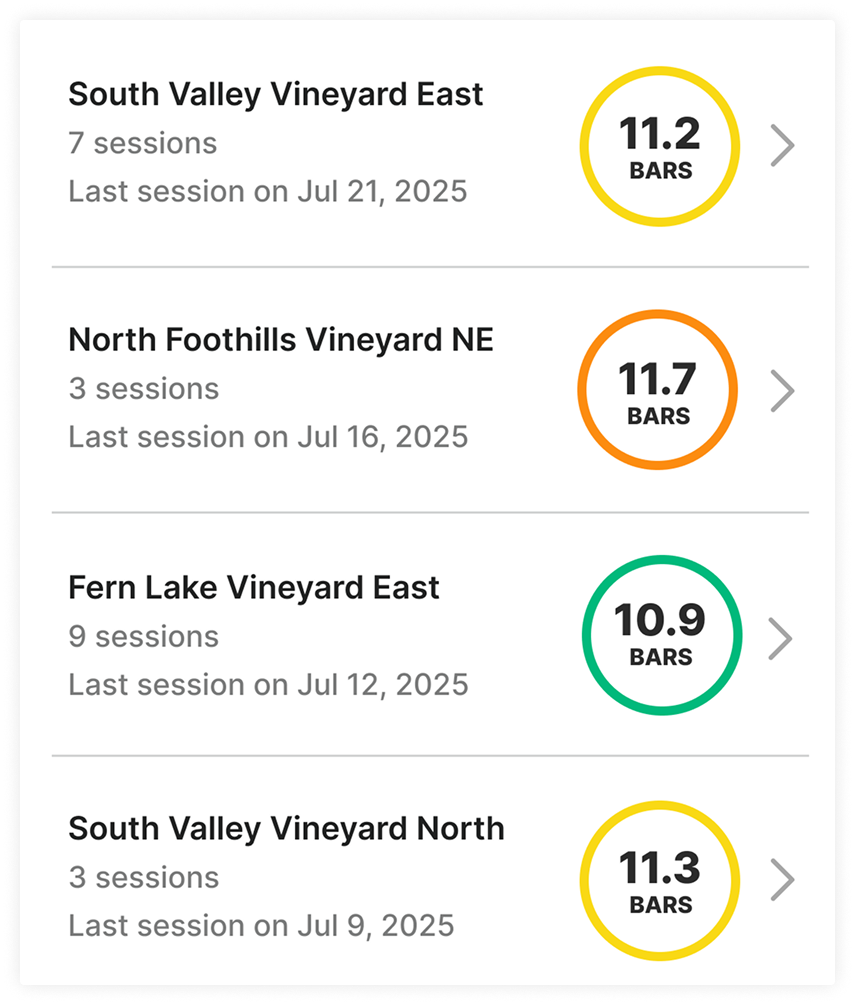Click "Last session on Jul 21, 2025"
Image resolution: width=855 pixels, height=1005 pixels.
pyautogui.click(x=267, y=191)
